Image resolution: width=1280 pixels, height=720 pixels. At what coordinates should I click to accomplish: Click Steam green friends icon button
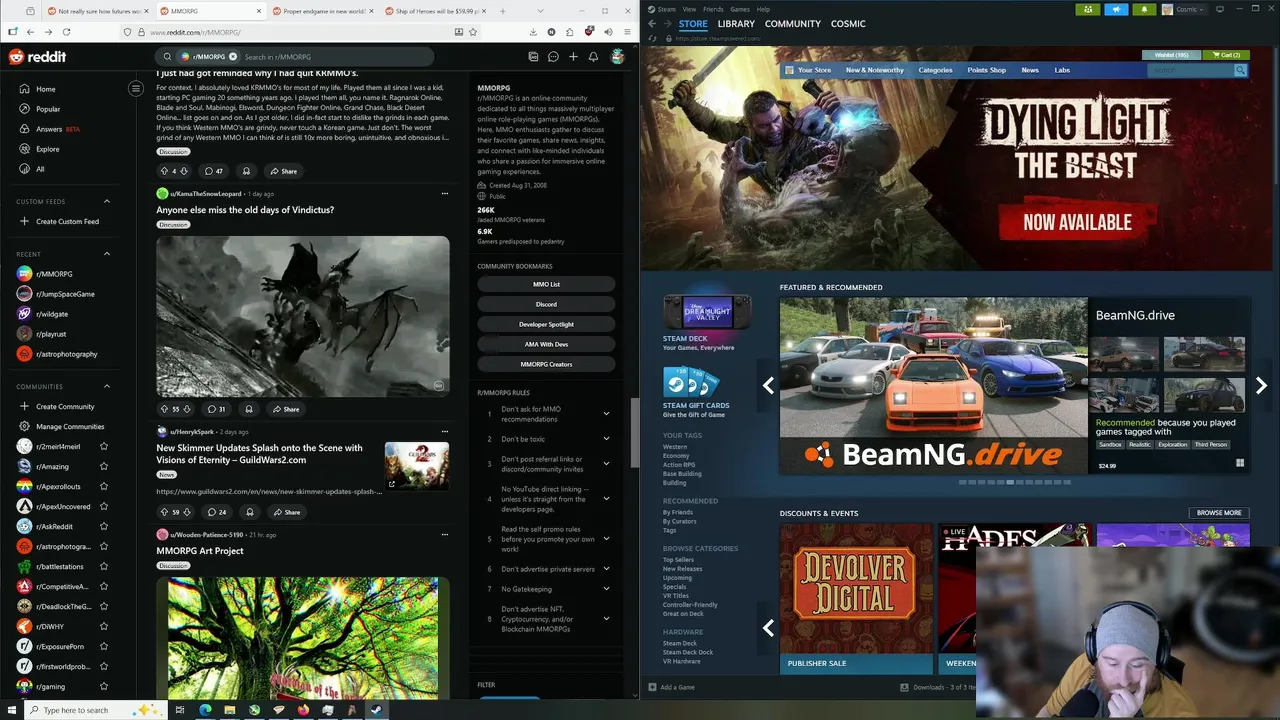1088,9
